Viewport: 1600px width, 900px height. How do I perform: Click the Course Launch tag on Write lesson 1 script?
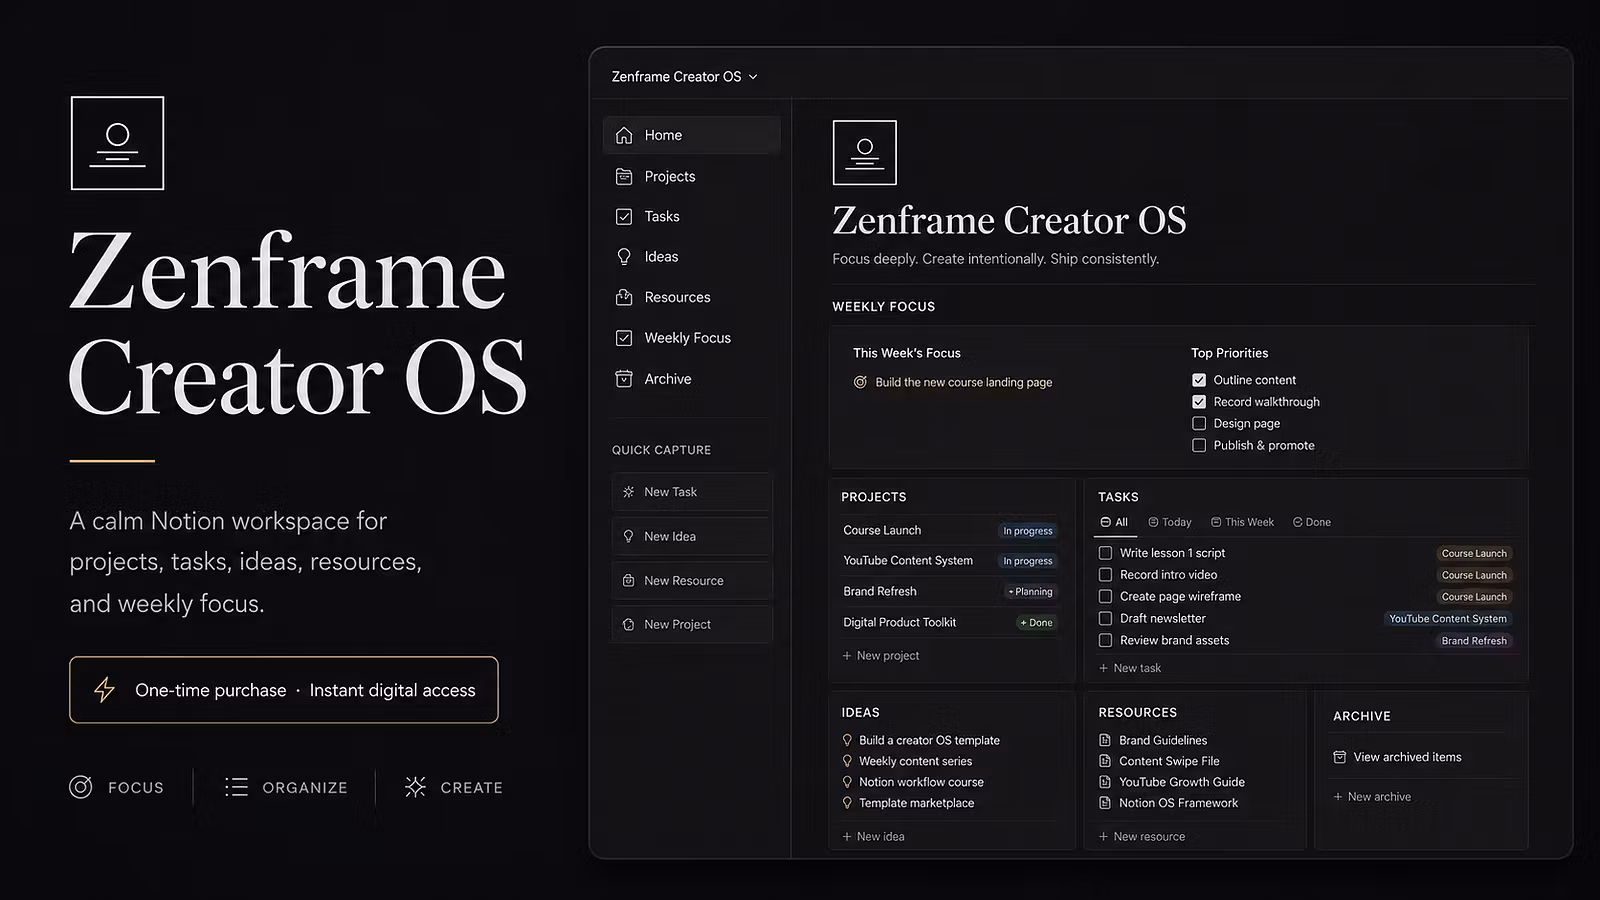tap(1474, 553)
